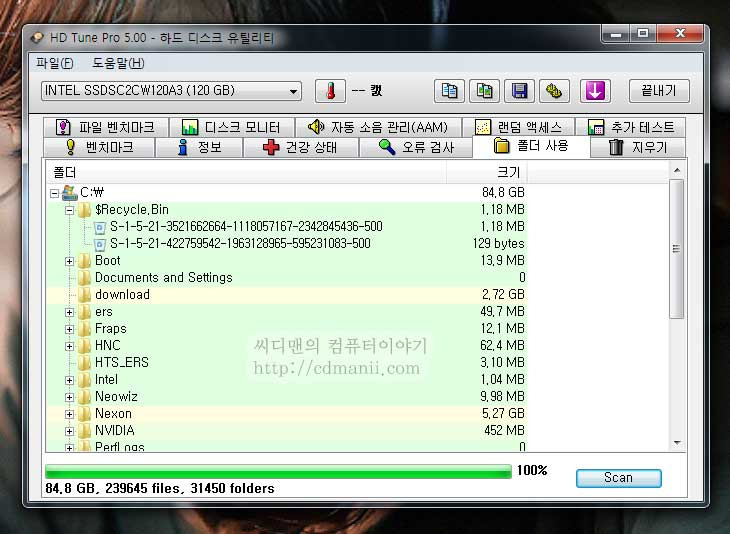The image size is (730, 534).
Task: Switch to the 정보 tab
Action: 199,148
